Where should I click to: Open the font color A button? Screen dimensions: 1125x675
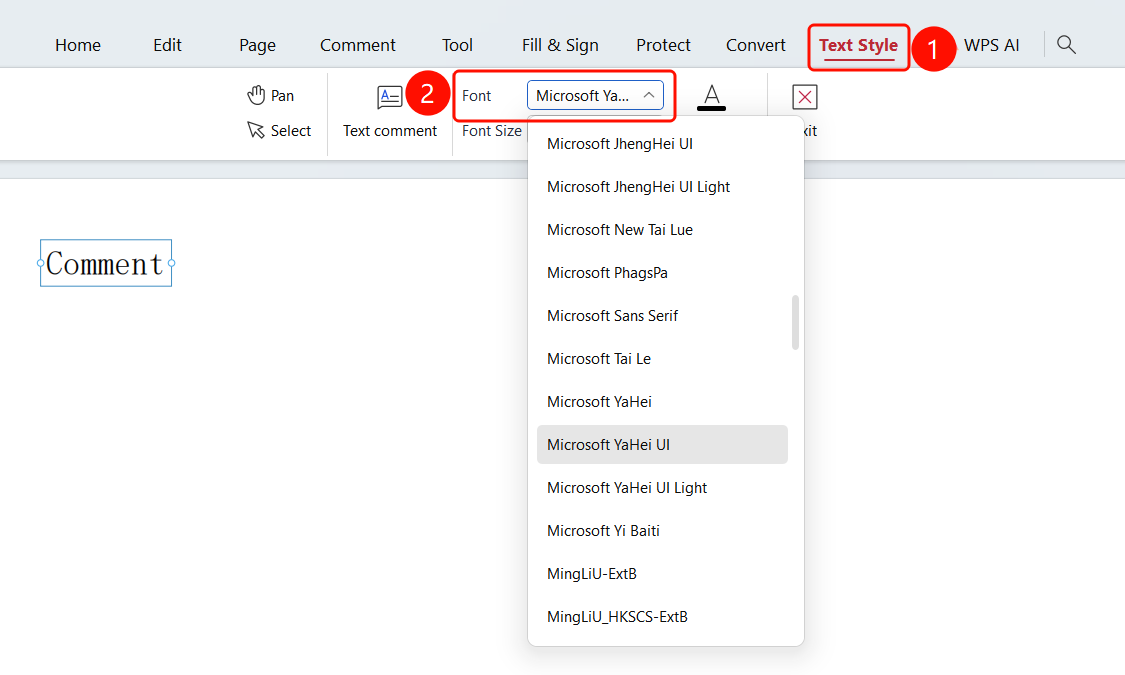click(711, 97)
